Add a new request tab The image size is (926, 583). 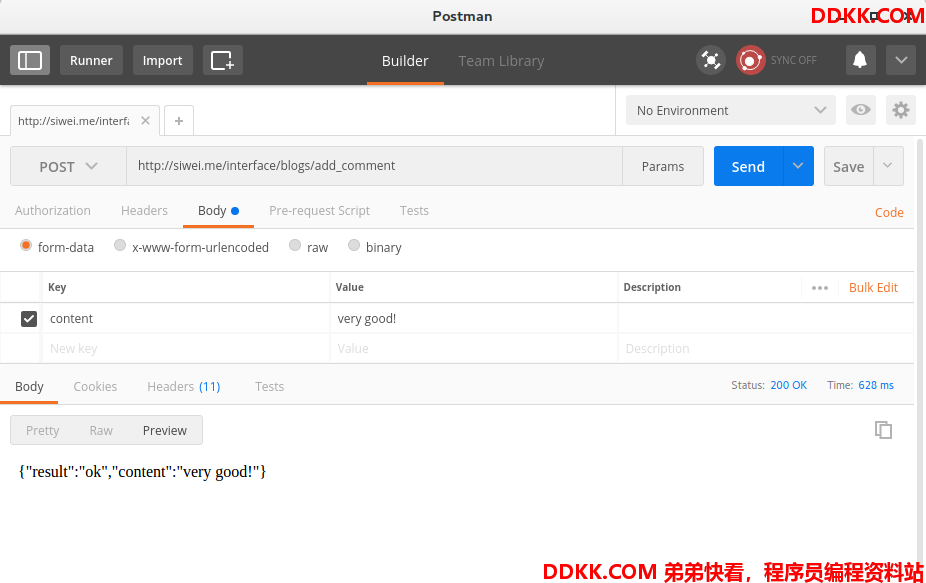click(x=179, y=121)
